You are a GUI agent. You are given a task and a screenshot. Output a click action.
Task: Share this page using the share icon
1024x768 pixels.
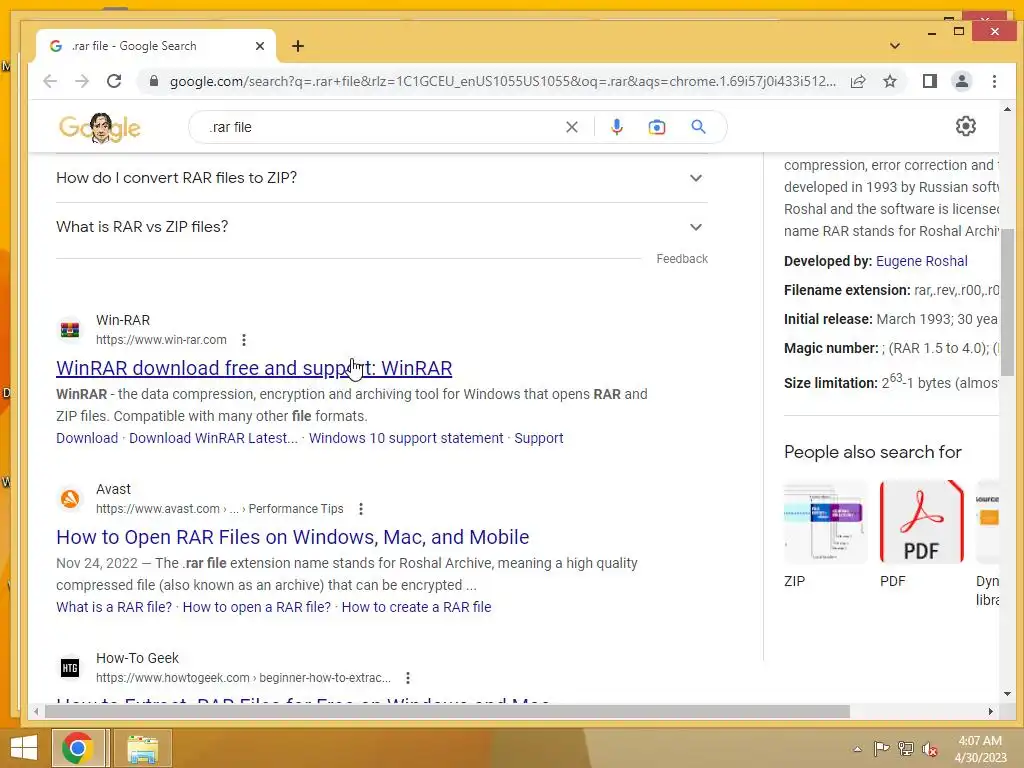coord(858,81)
